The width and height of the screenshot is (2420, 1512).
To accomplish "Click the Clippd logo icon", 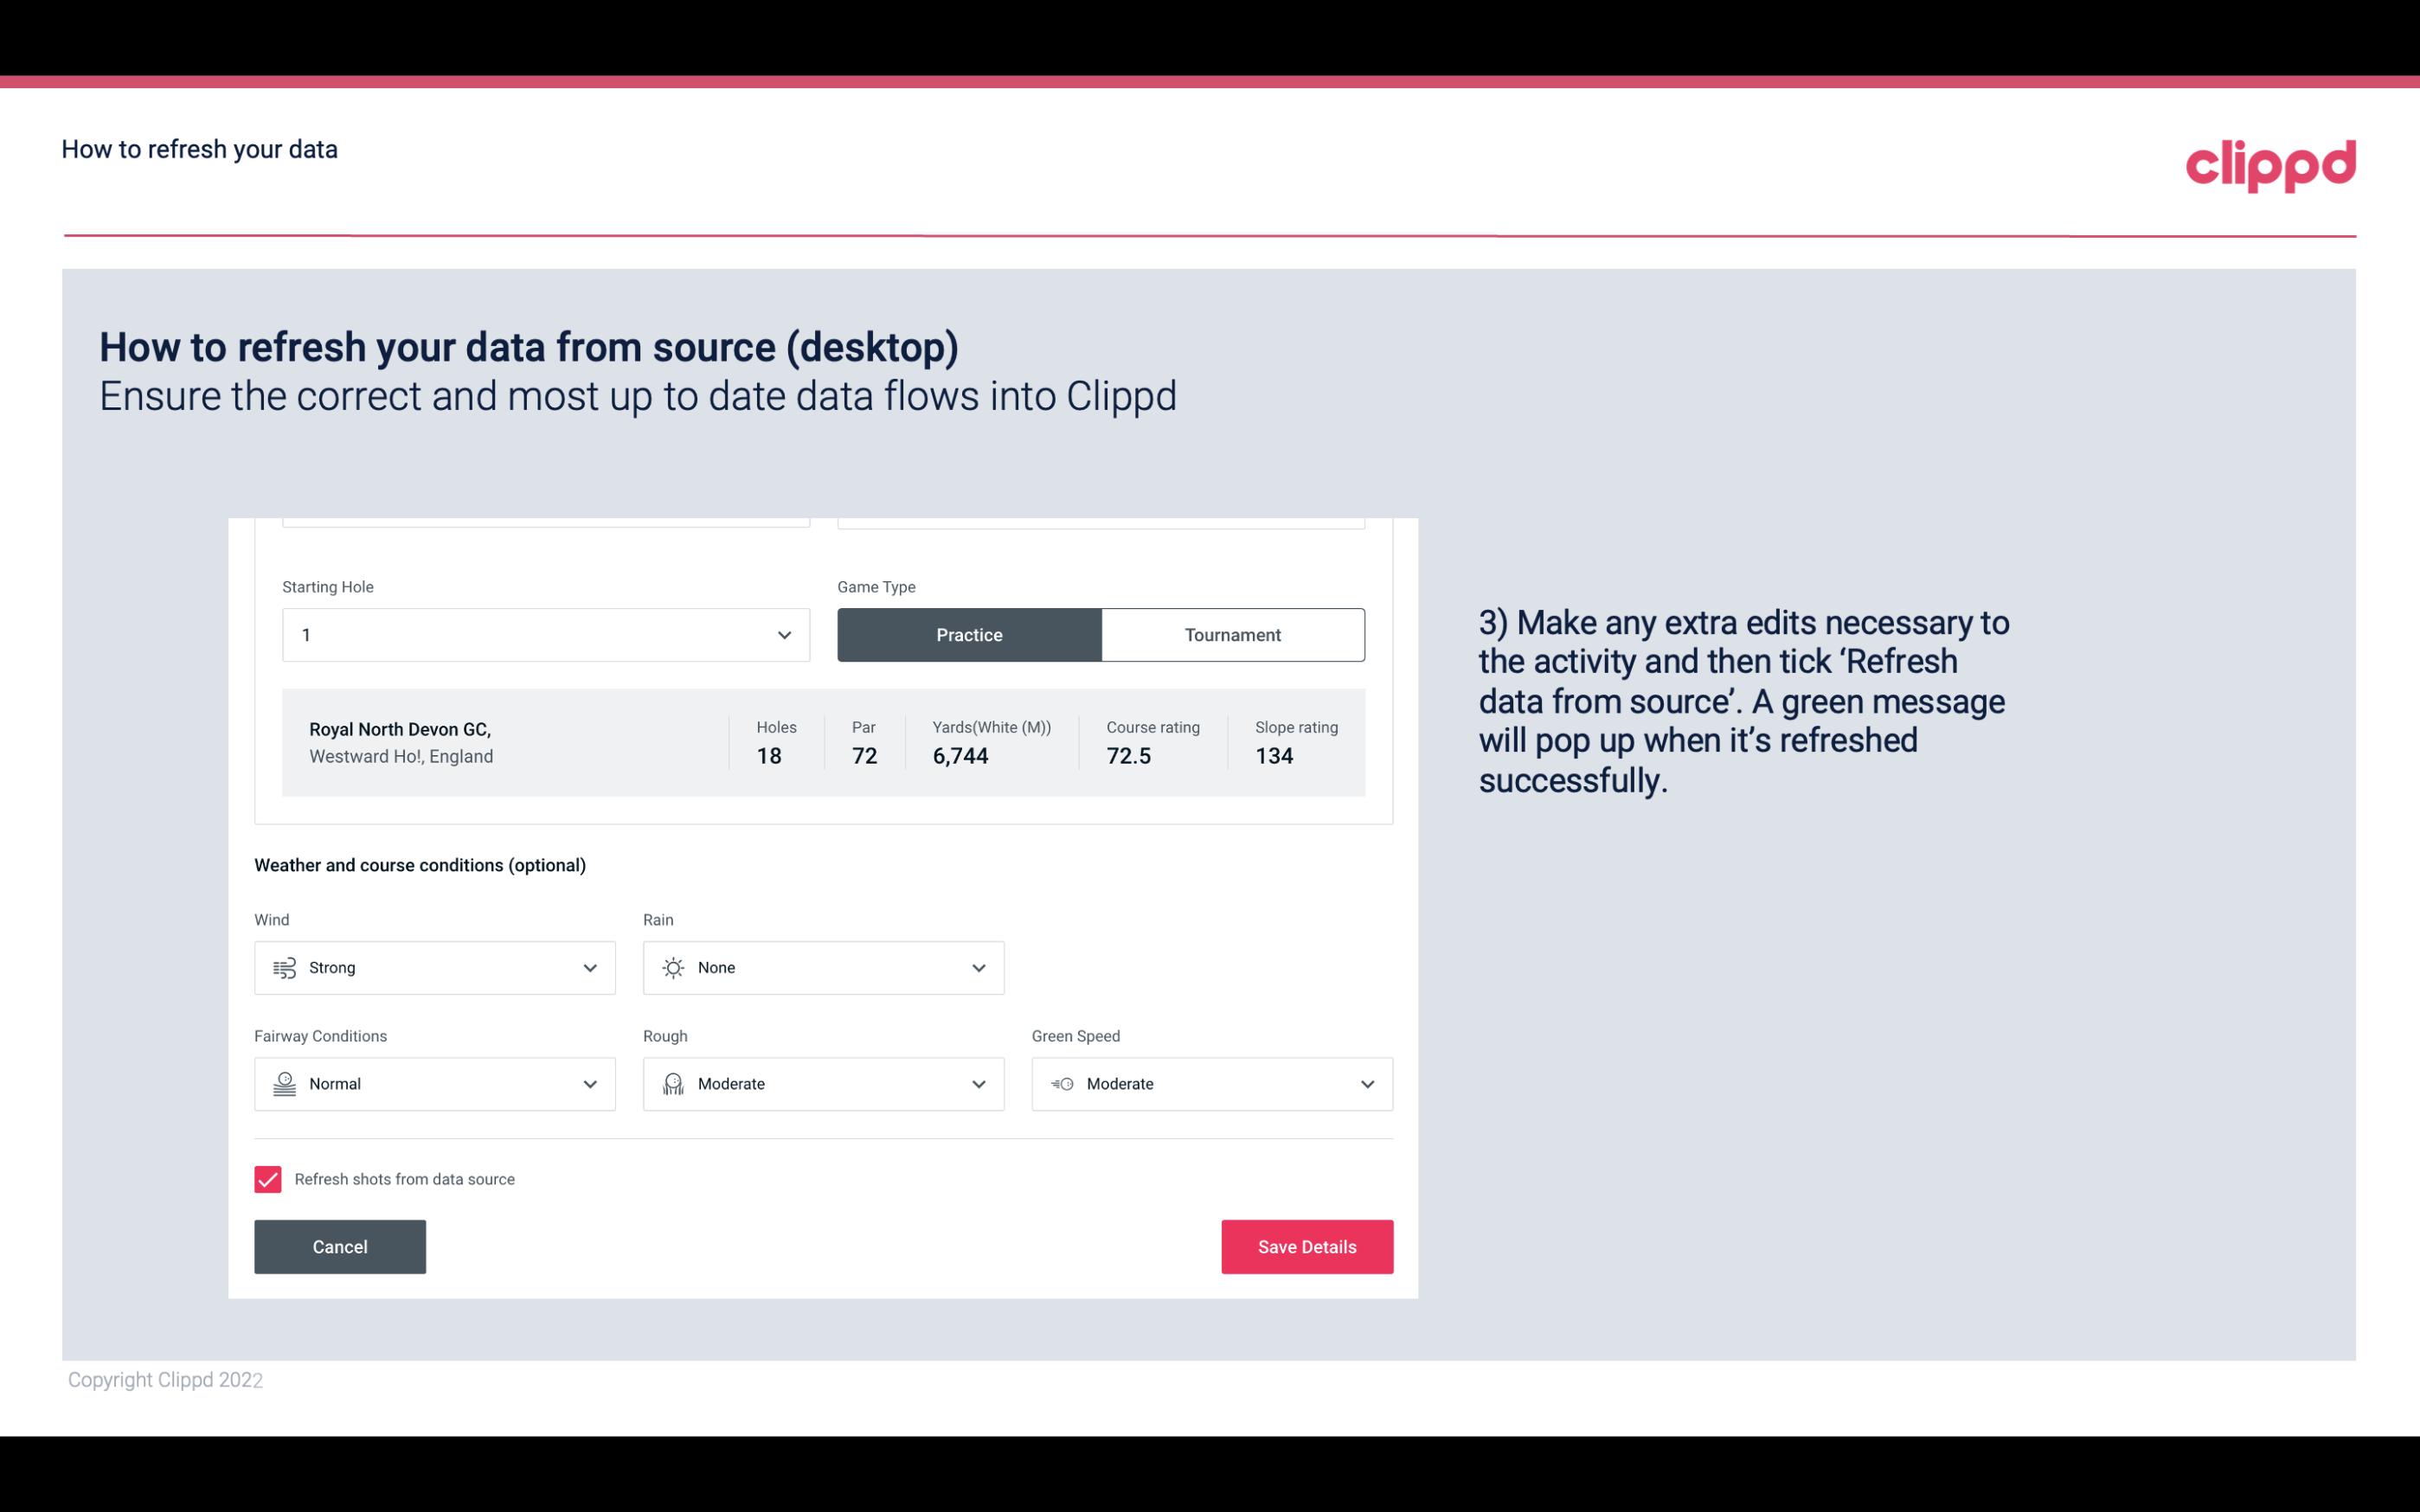I will [x=2270, y=162].
